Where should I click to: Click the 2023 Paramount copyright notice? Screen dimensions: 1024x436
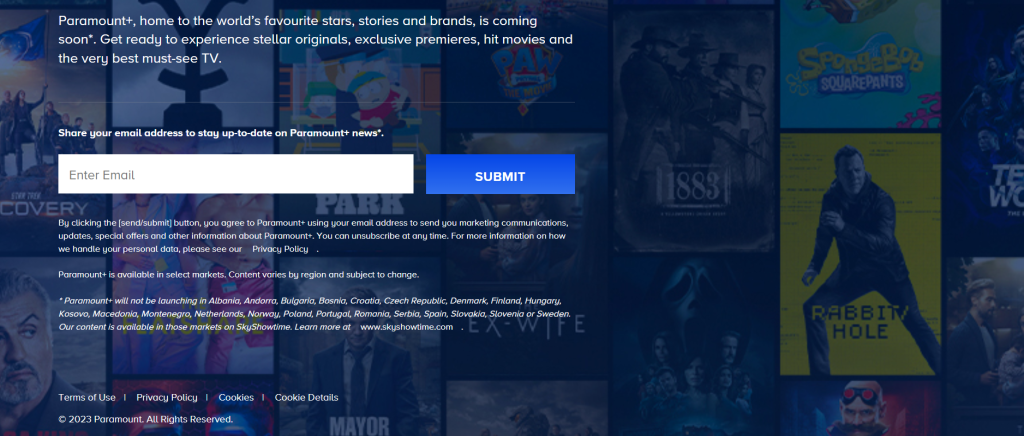click(x=145, y=419)
